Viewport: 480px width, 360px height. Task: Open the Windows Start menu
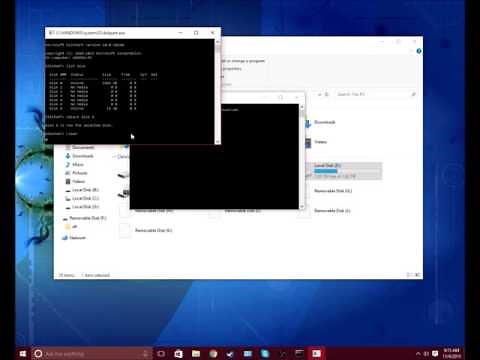click(x=23, y=354)
